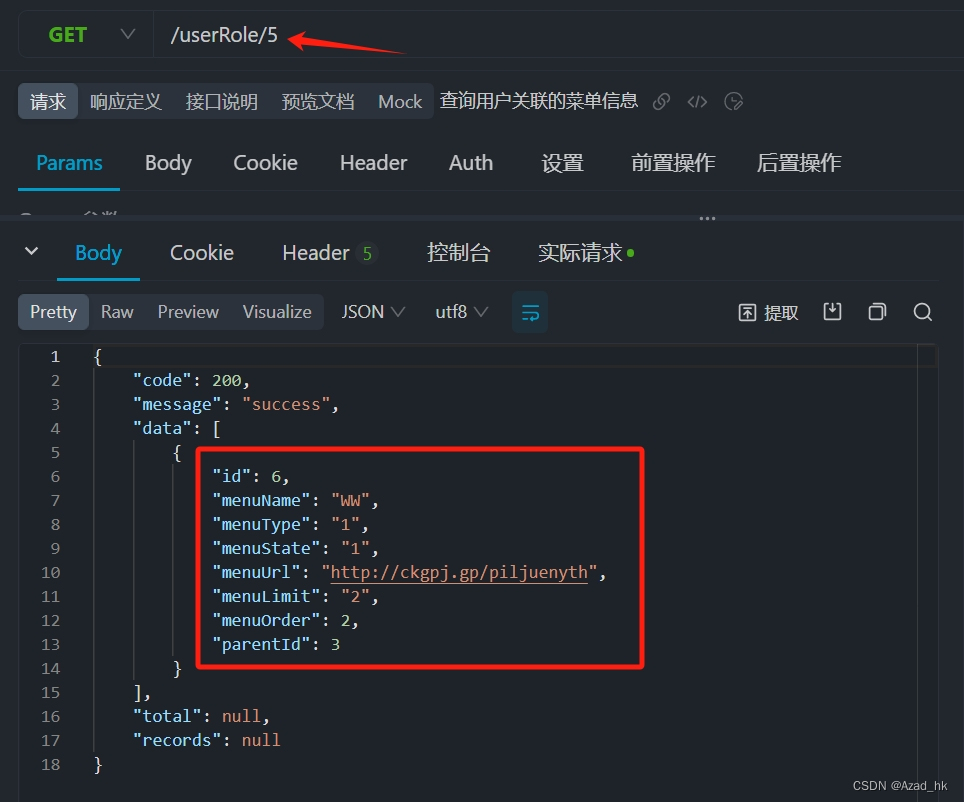Click the copy response icon
Screen dimensions: 964x802
click(x=877, y=311)
